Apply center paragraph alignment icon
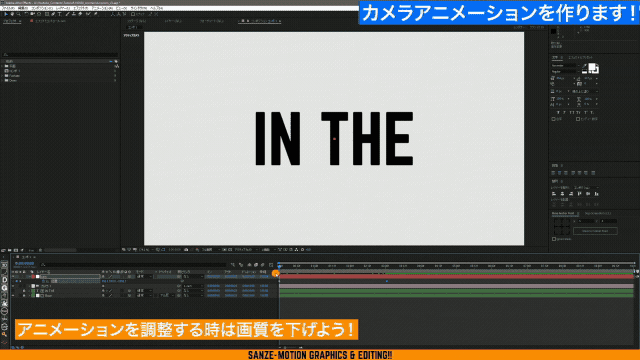The width and height of the screenshot is (640, 360). point(560,173)
